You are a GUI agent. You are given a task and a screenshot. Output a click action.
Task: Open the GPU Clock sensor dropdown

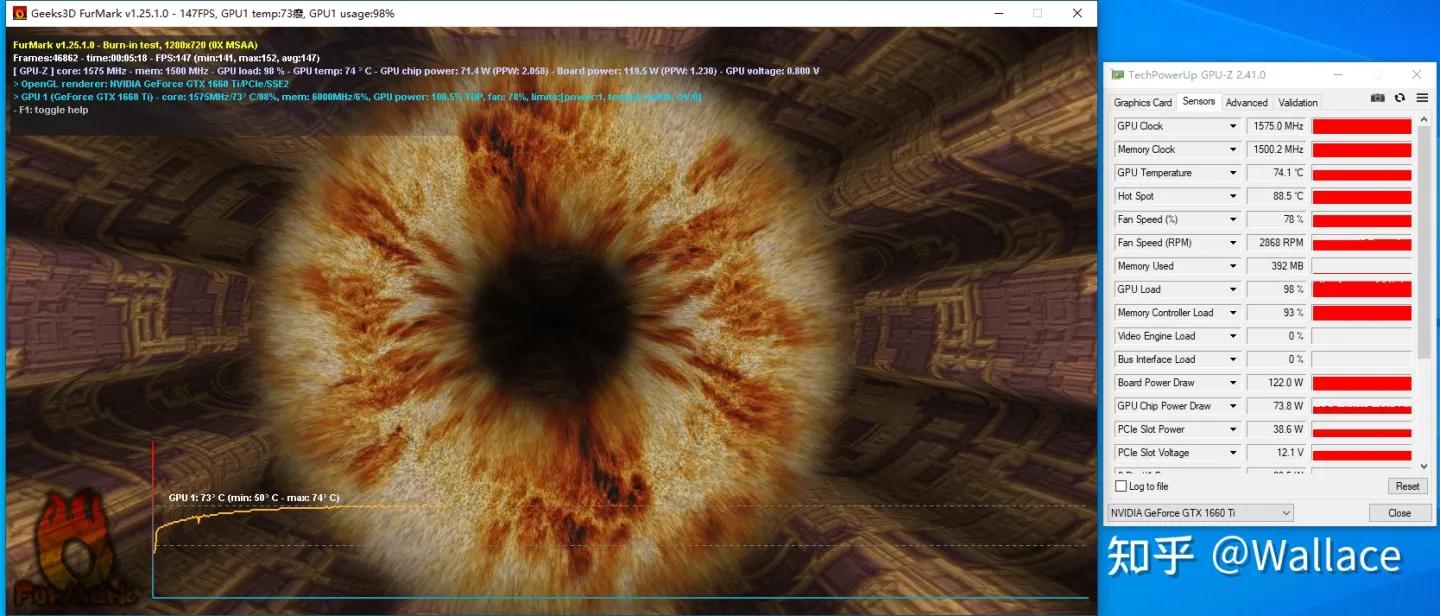point(1234,126)
